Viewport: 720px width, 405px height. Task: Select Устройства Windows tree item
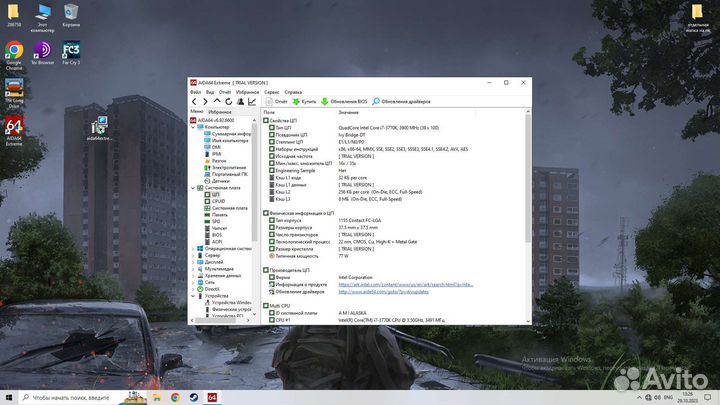click(x=228, y=303)
